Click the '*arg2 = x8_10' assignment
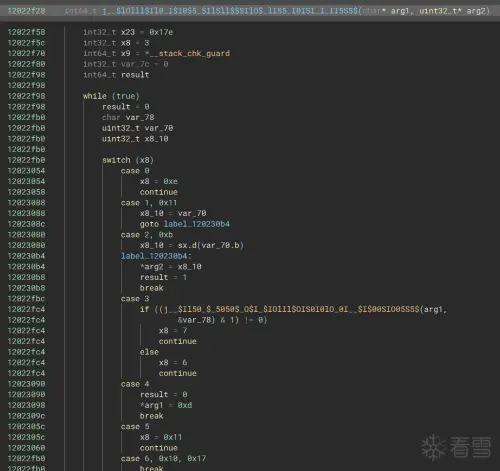The width and height of the screenshot is (500, 471). point(171,267)
